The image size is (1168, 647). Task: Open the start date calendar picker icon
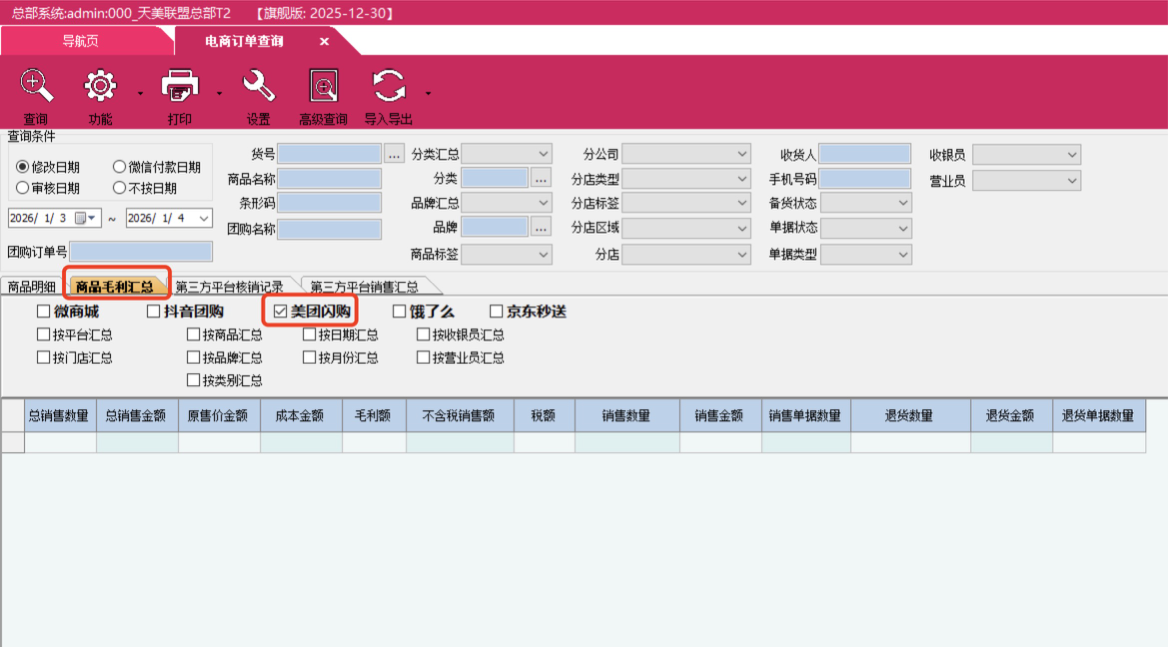click(82, 218)
